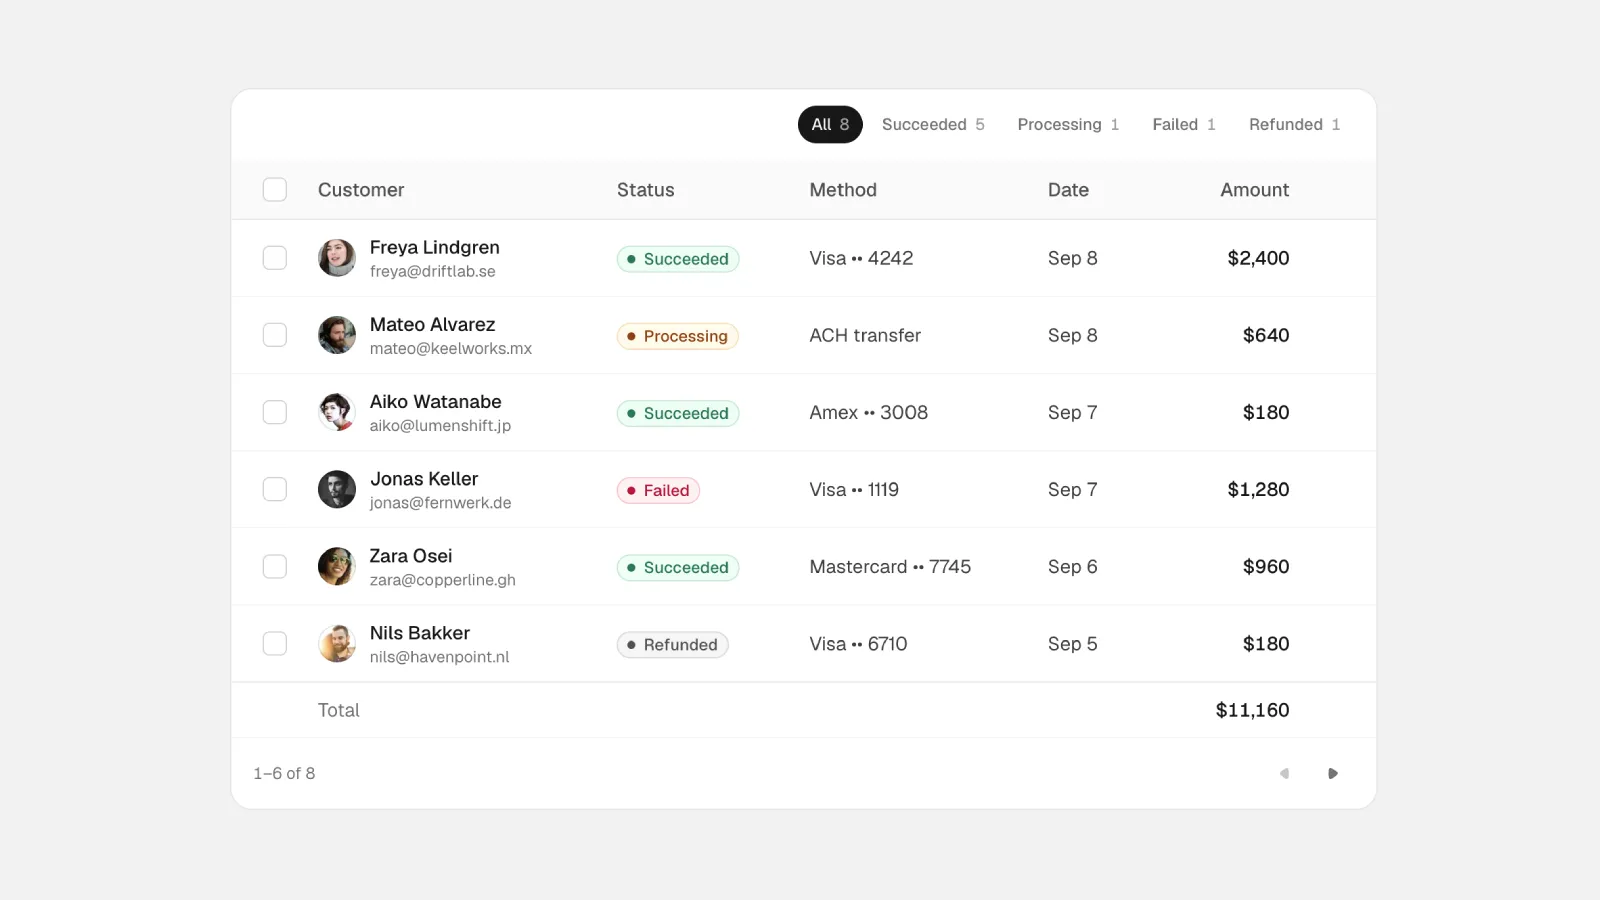Viewport: 1600px width, 900px height.
Task: Check the Jonas Keller row checkbox
Action: (275, 489)
